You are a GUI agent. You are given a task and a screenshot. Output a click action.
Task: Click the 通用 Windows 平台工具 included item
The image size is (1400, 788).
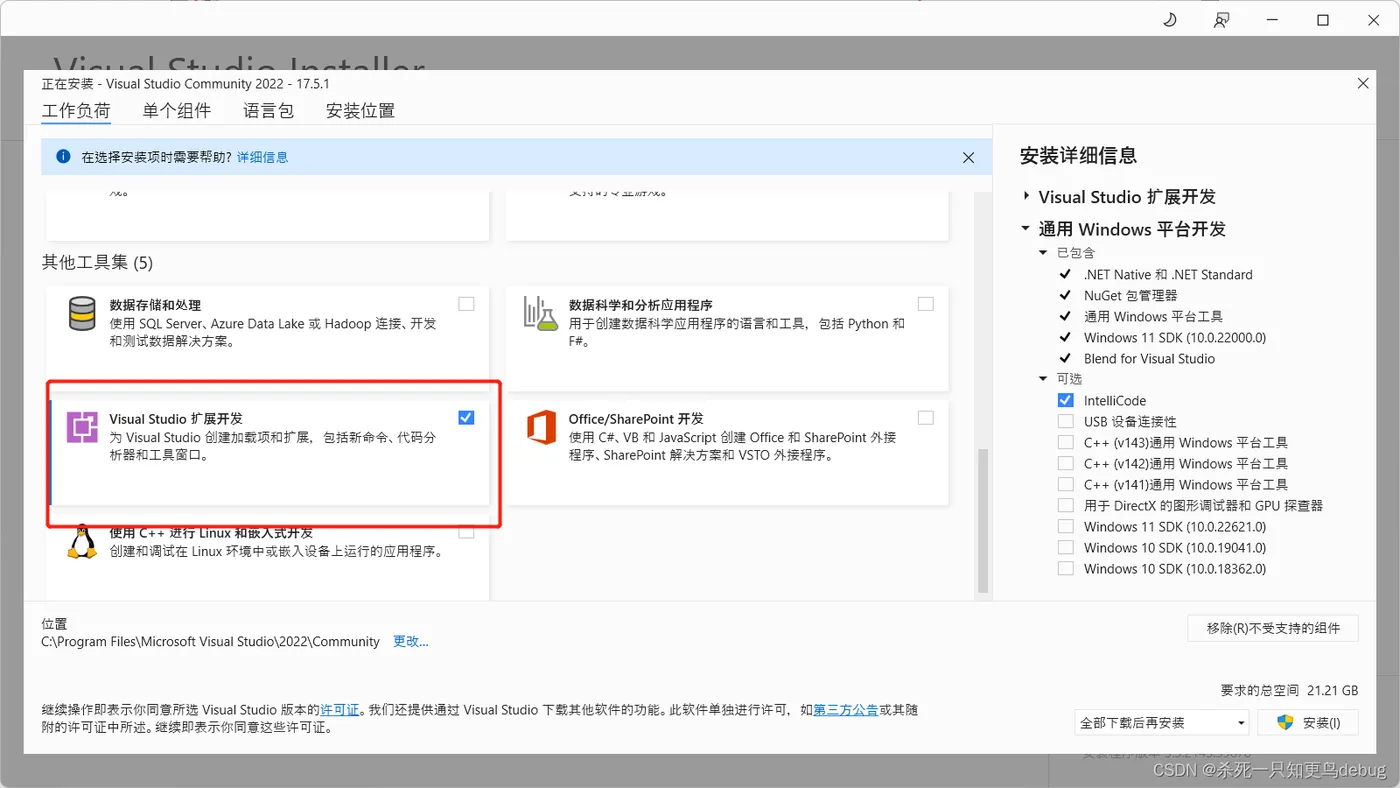pyautogui.click(x=1153, y=316)
